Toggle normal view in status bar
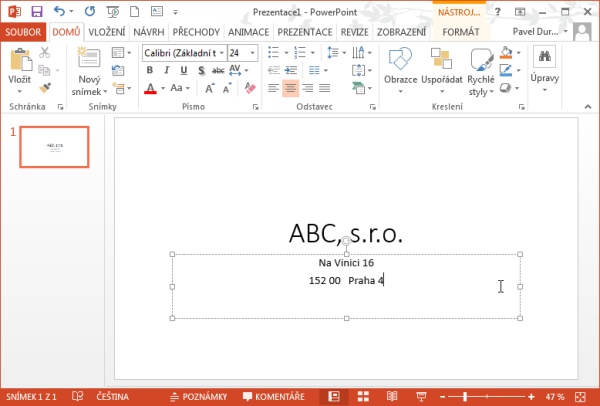This screenshot has height=406, width=600. pyautogui.click(x=334, y=396)
